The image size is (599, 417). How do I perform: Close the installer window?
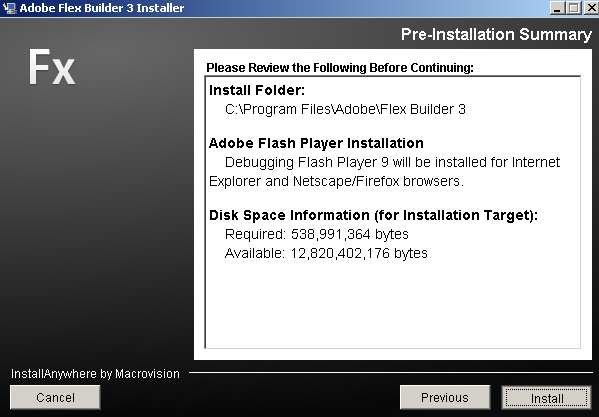click(591, 8)
